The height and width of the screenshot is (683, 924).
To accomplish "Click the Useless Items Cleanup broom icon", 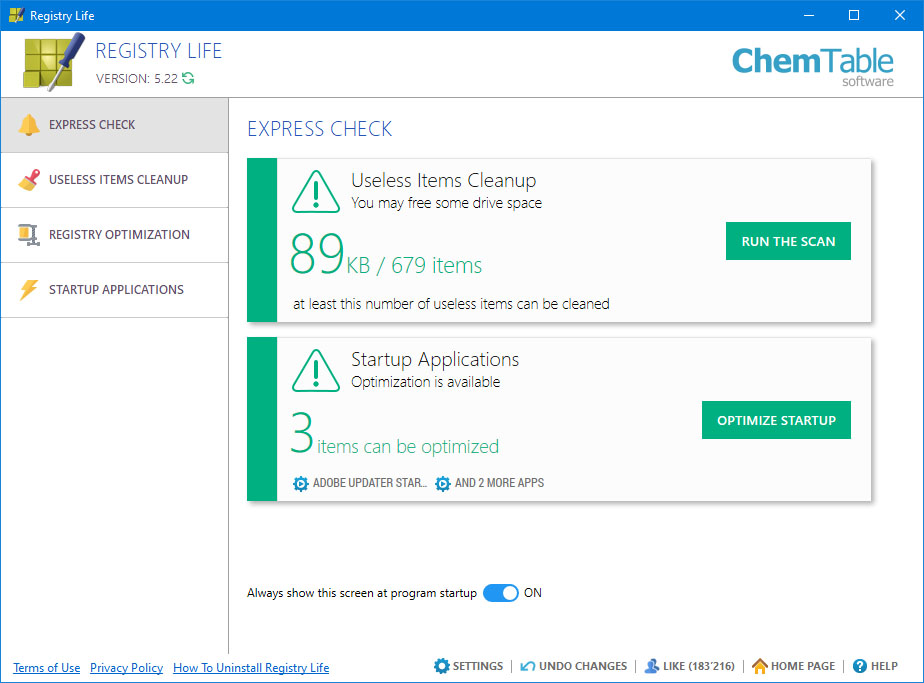I will tap(29, 180).
